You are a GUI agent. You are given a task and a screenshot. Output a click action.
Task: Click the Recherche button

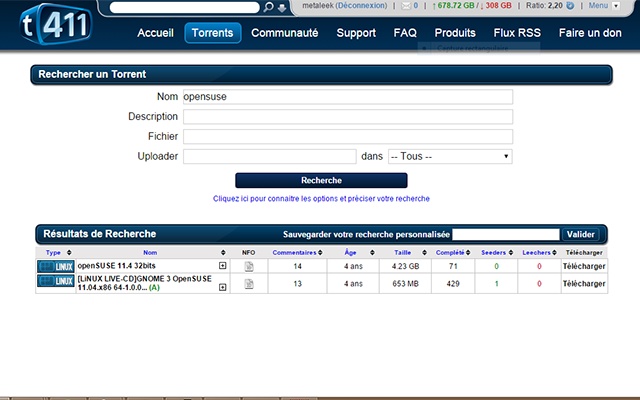(321, 180)
